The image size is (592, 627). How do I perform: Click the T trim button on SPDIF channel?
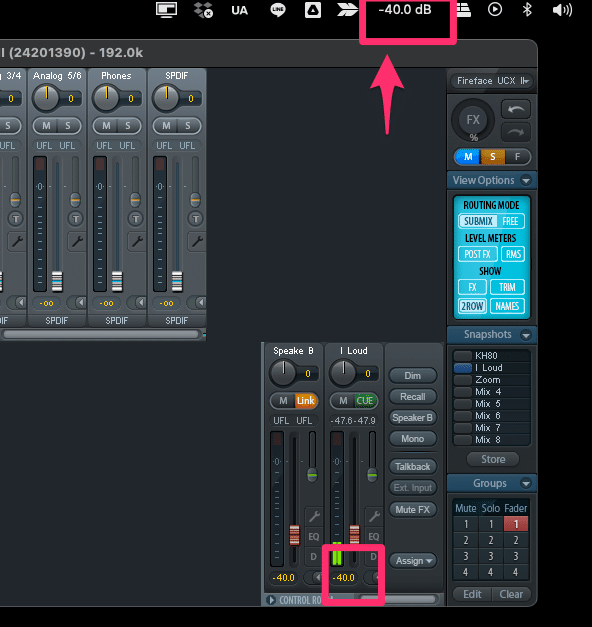196,219
